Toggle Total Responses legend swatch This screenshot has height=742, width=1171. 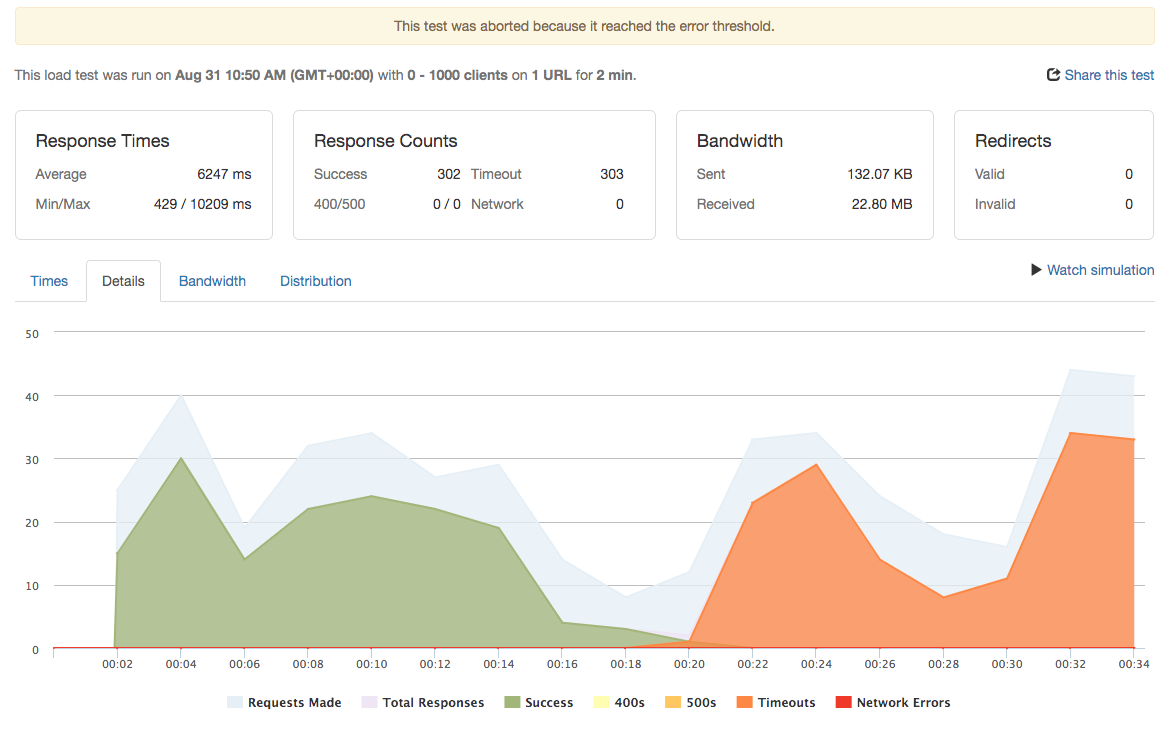pyautogui.click(x=369, y=702)
